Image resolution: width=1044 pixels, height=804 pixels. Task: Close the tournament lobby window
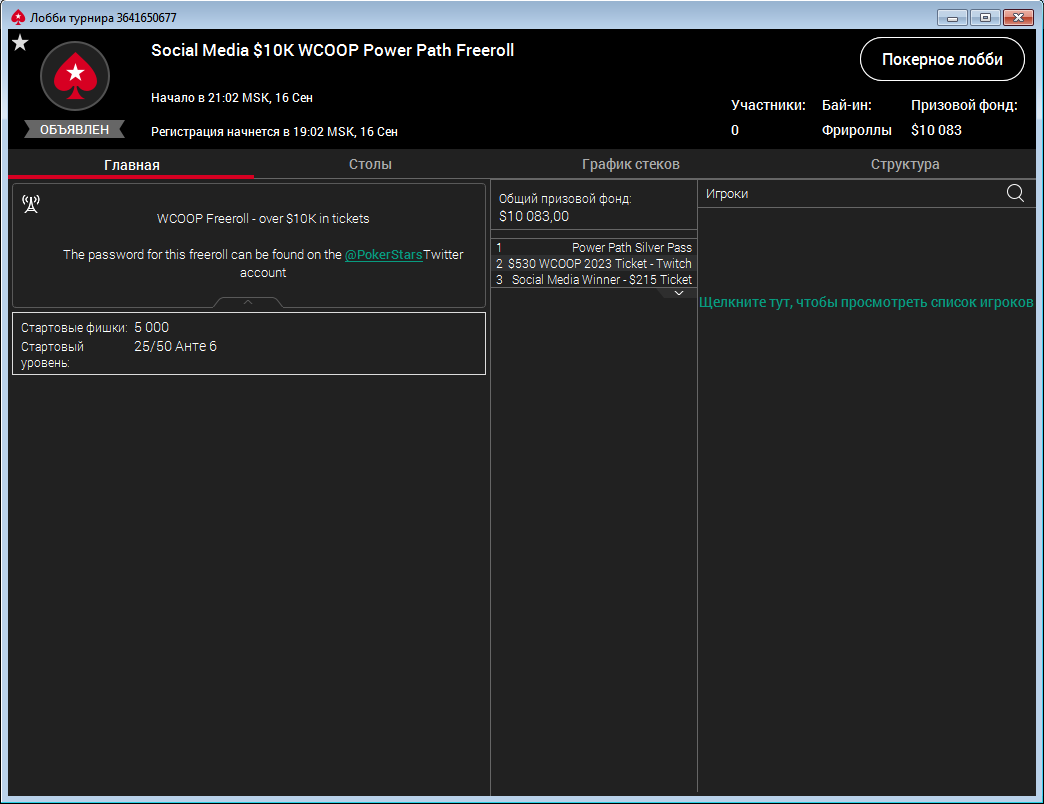[1017, 17]
